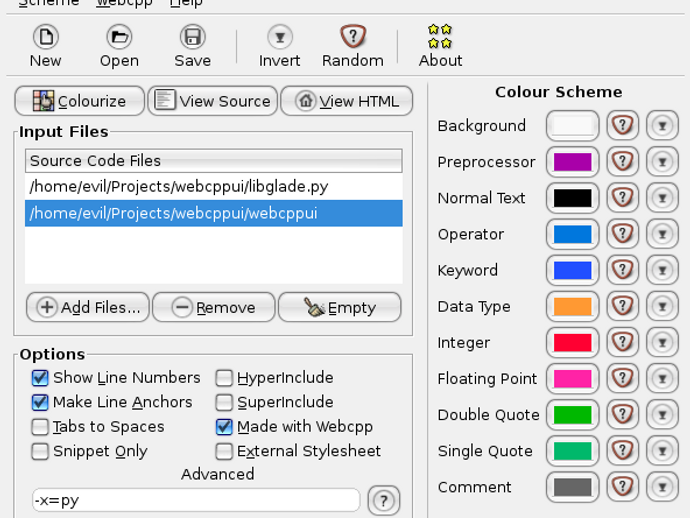The image size is (690, 518).
Task: Invert the Comment colour
Action: 662,486
